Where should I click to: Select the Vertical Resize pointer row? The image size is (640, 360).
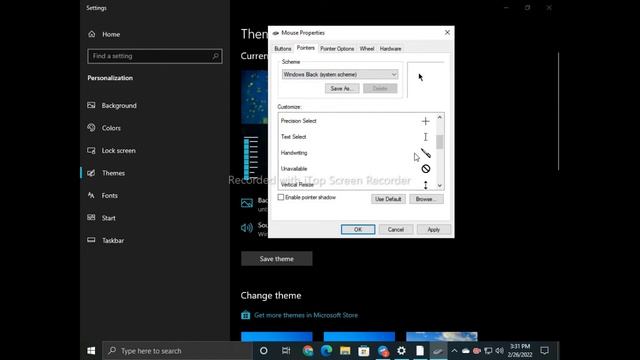[357, 184]
